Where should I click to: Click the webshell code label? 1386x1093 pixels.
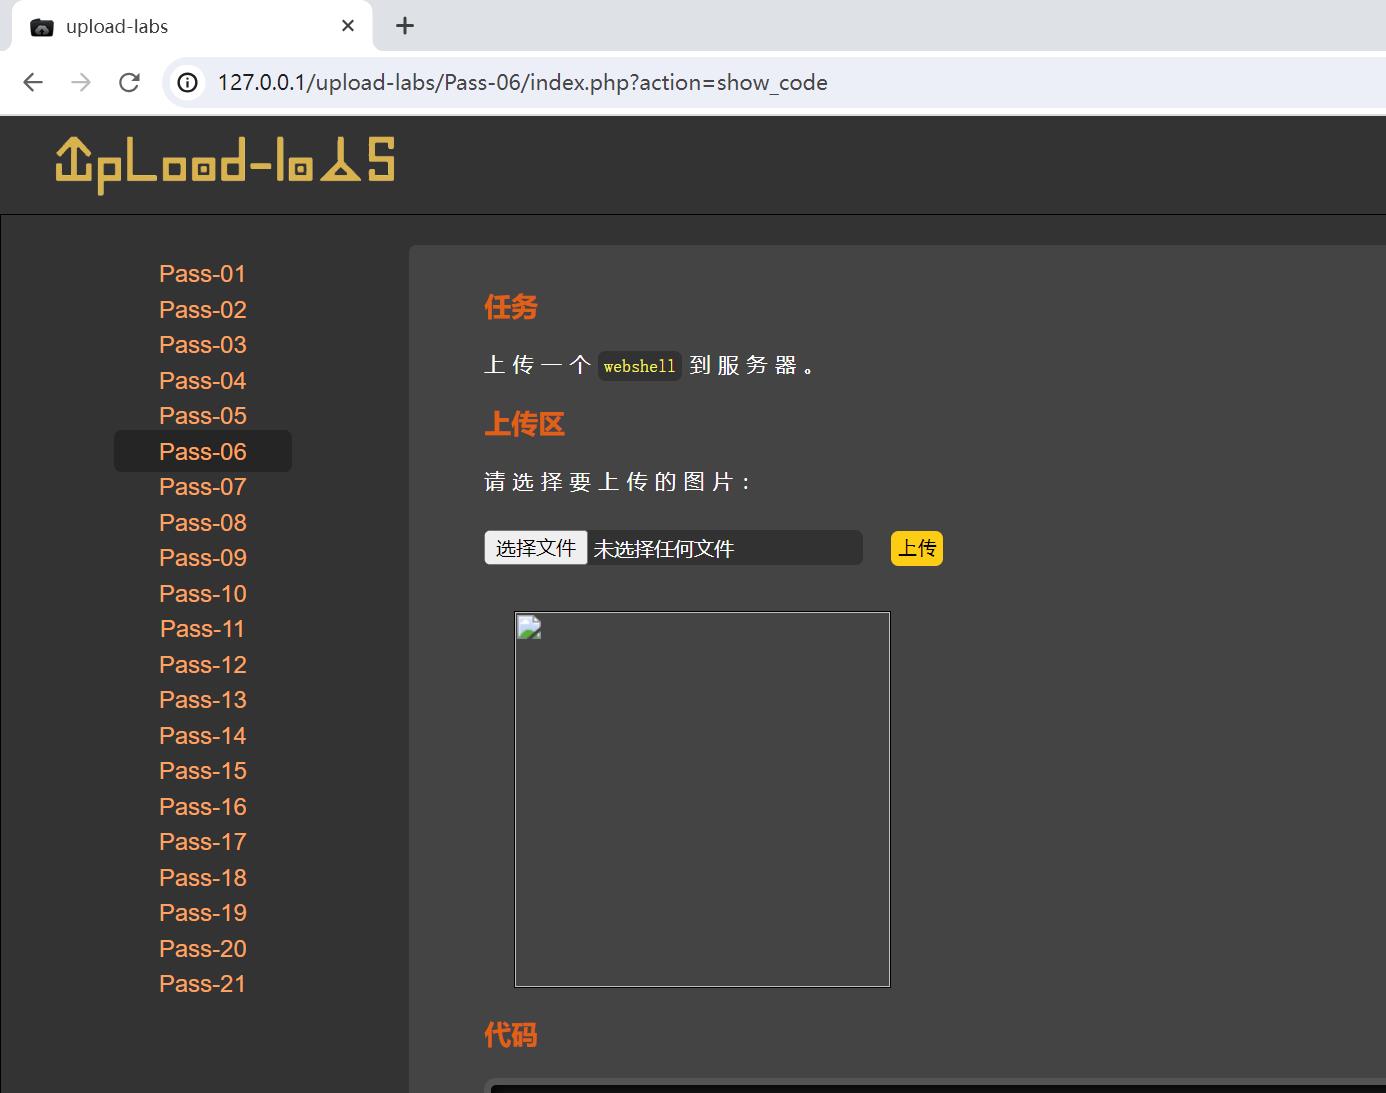640,366
